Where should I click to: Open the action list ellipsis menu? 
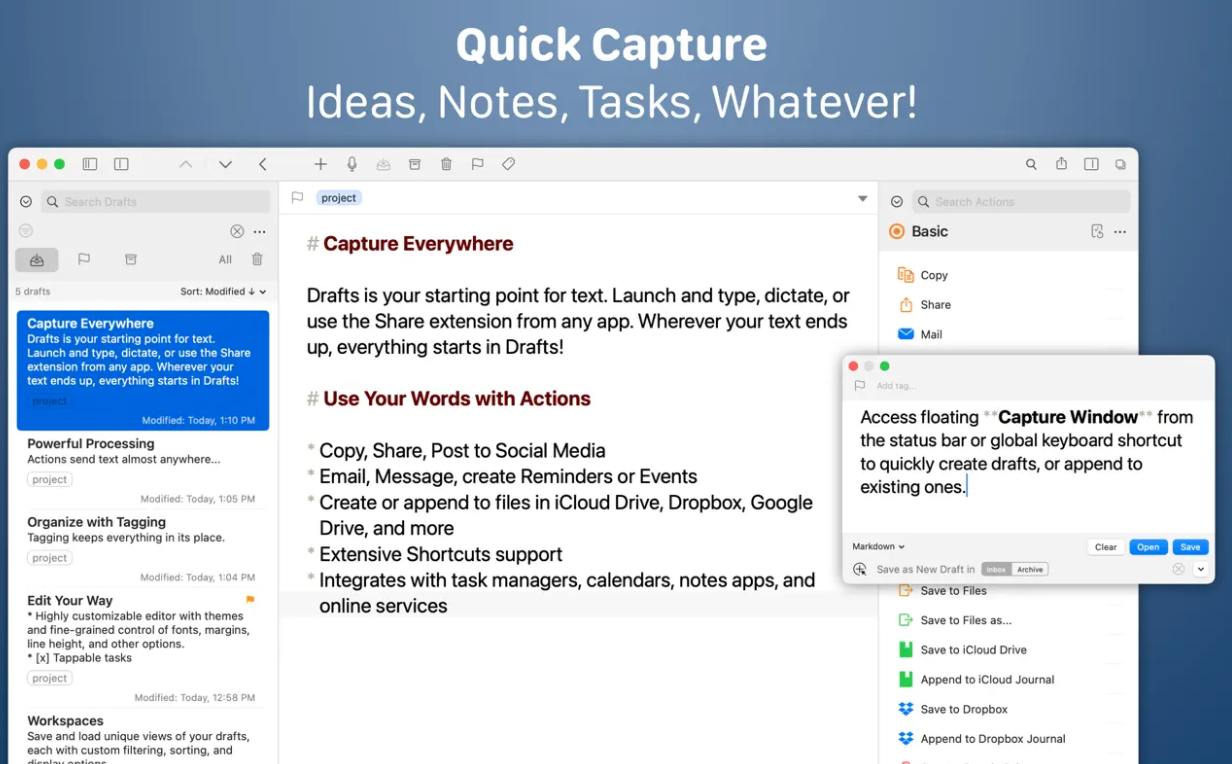1120,232
